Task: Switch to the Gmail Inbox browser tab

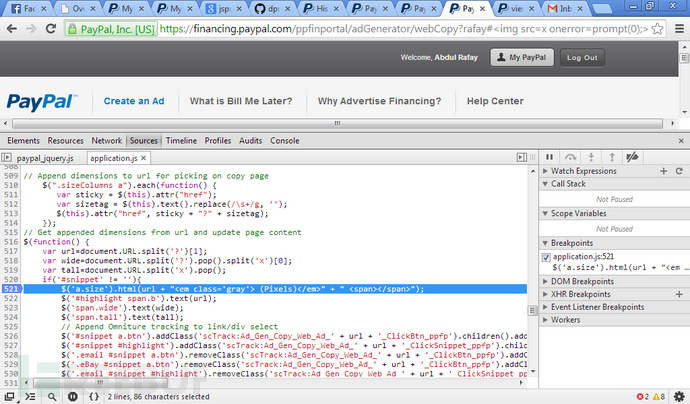Action: pyautogui.click(x=566, y=8)
